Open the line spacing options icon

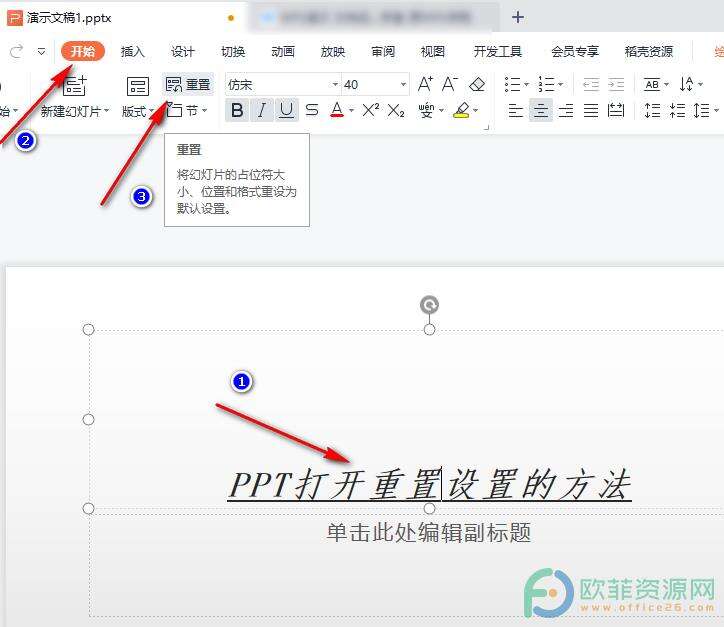point(702,110)
